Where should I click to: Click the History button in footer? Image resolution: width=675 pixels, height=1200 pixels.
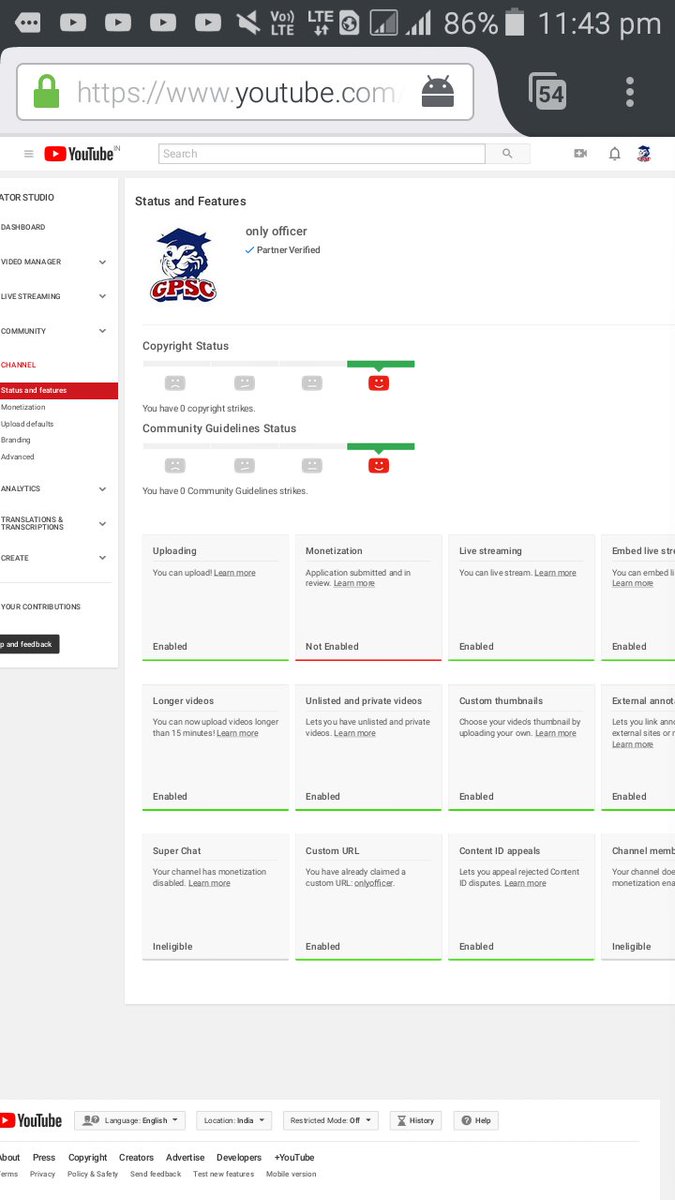point(416,1121)
